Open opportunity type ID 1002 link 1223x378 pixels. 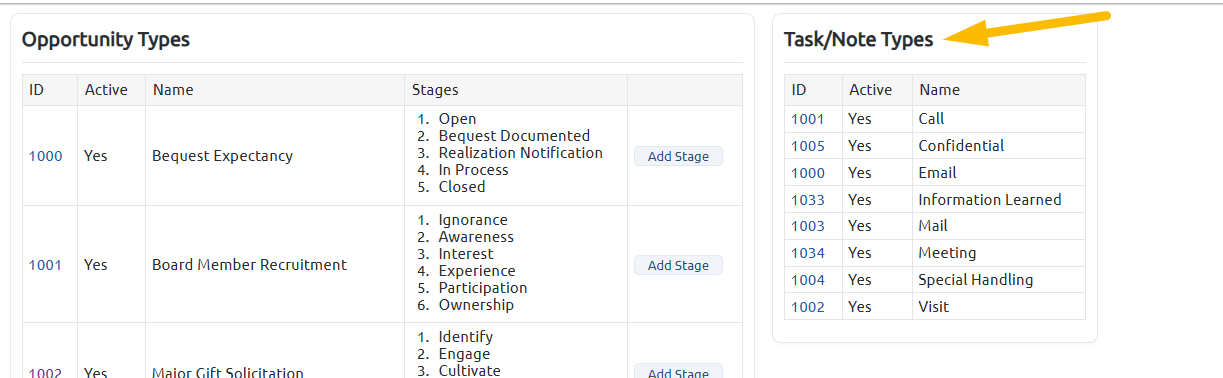pyautogui.click(x=45, y=373)
